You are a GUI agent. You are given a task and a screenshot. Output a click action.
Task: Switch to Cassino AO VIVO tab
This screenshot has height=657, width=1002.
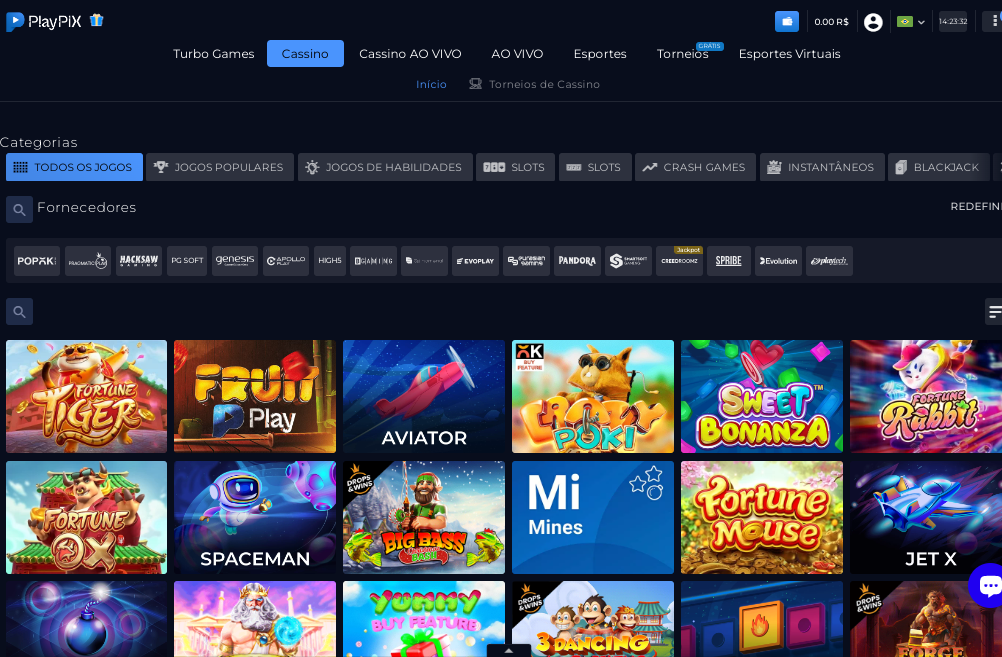410,54
